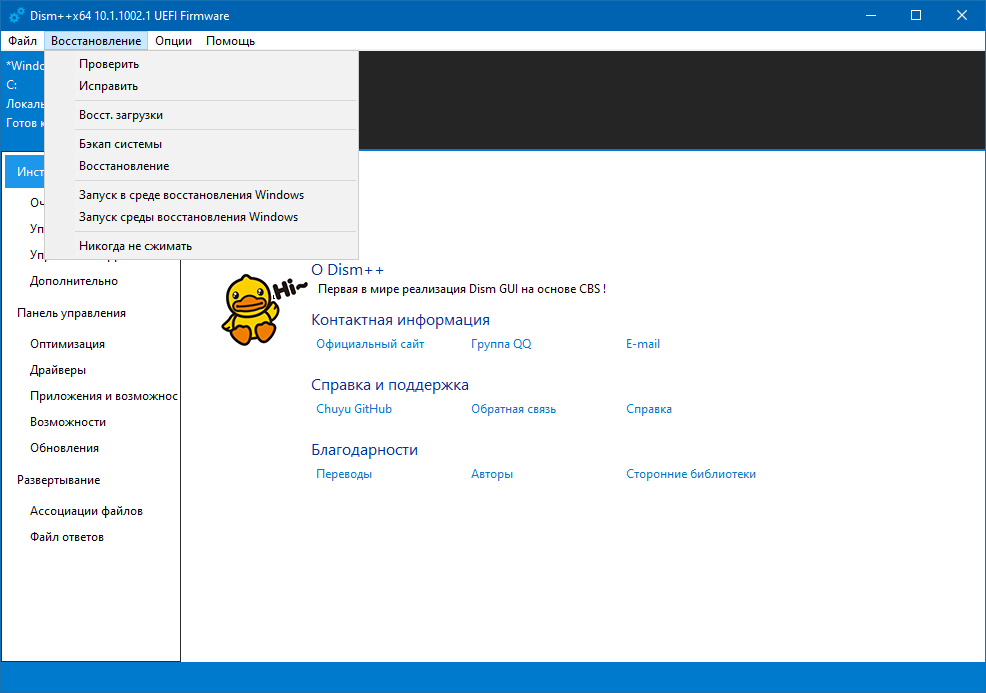986x693 pixels.
Task: Go to Драйверы in the sidebar
Action: click(x=58, y=370)
